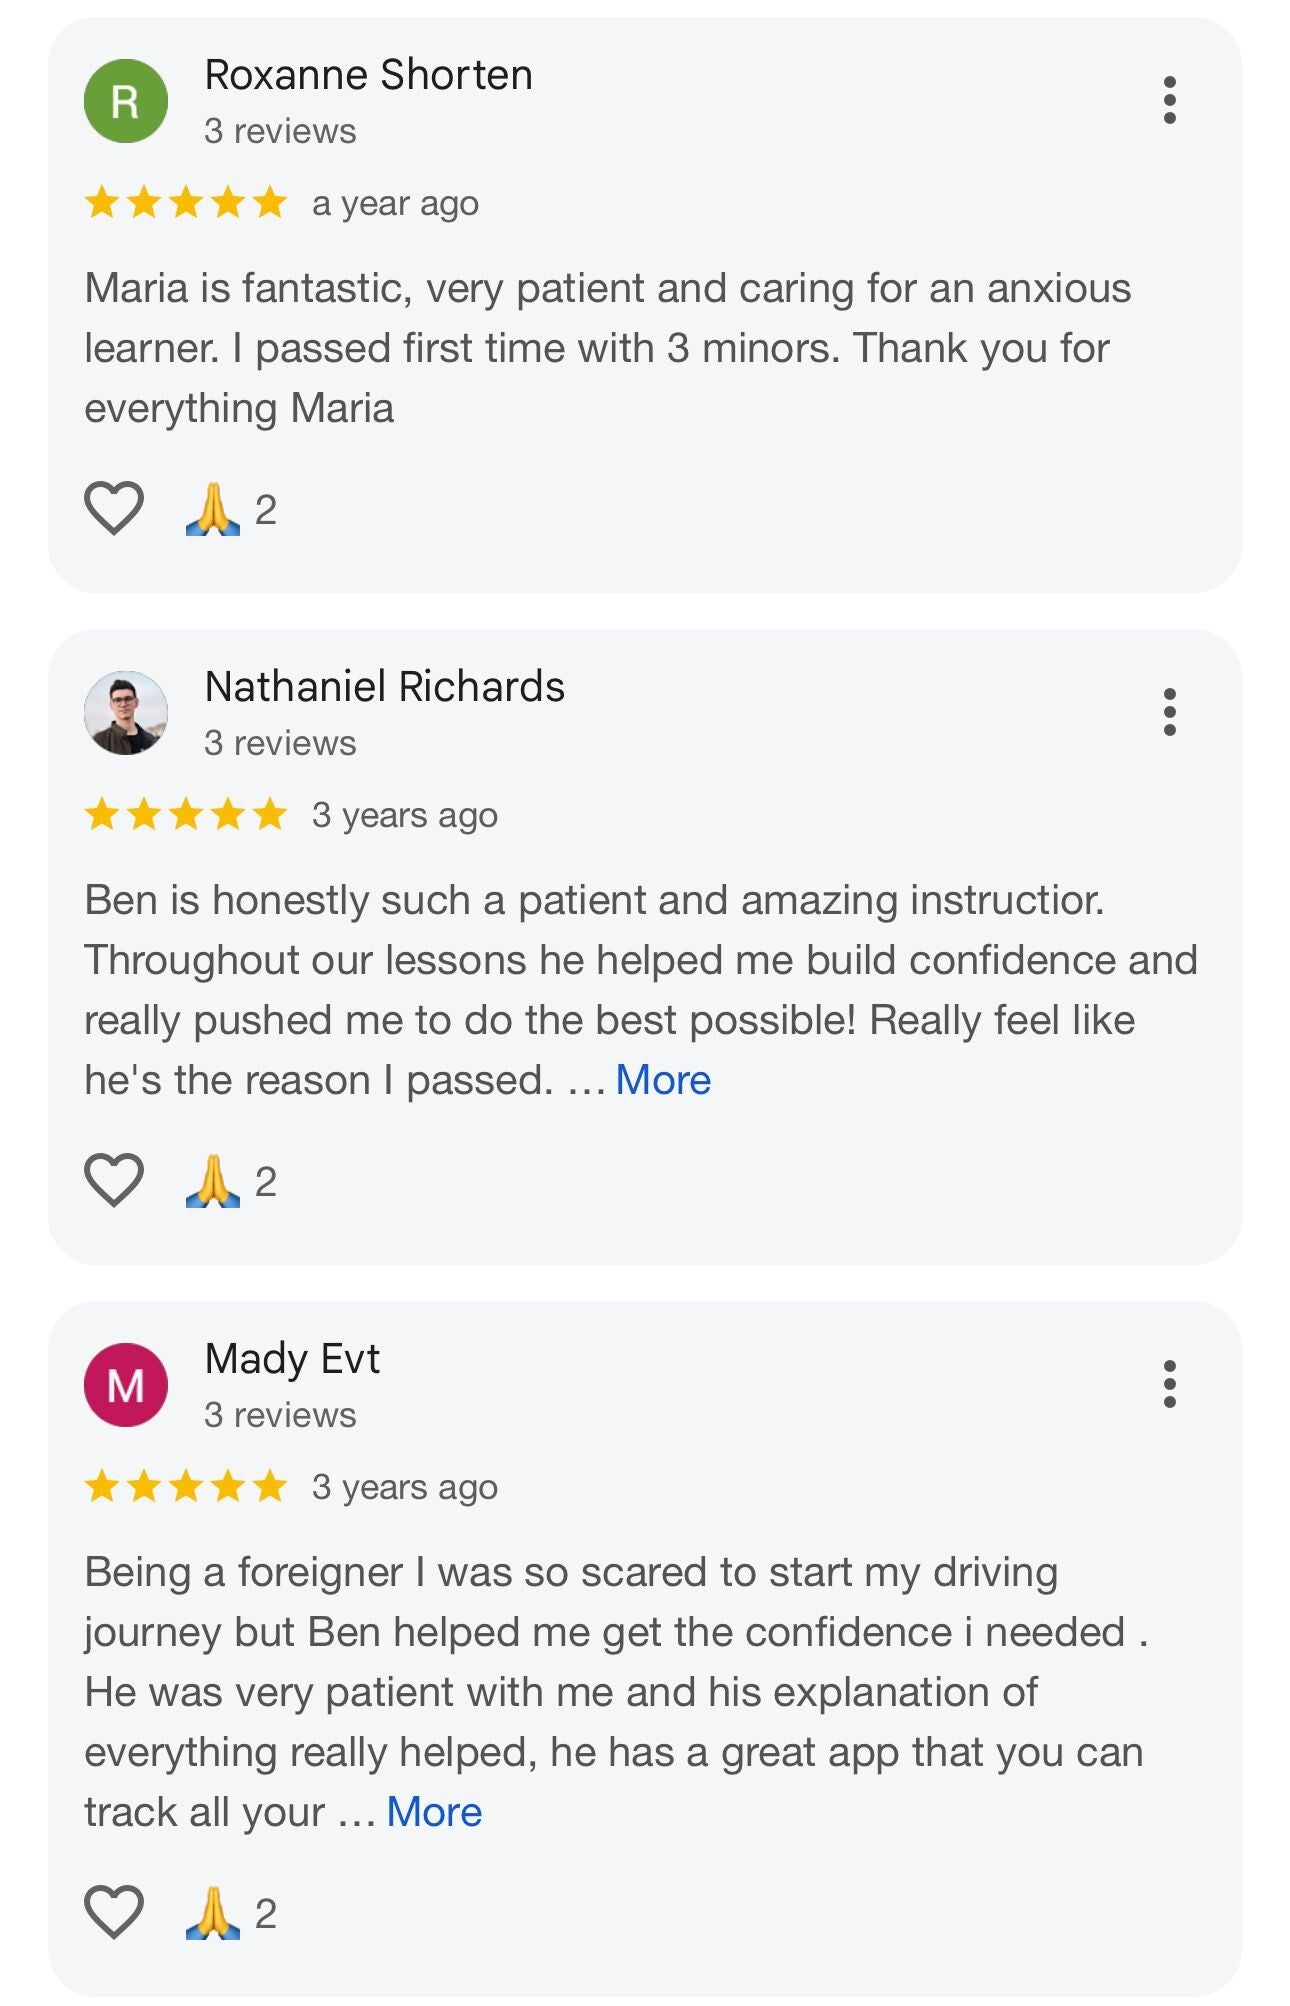1290x2006 pixels.
Task: Click five-star rating on Nathaniel's review
Action: pos(186,815)
